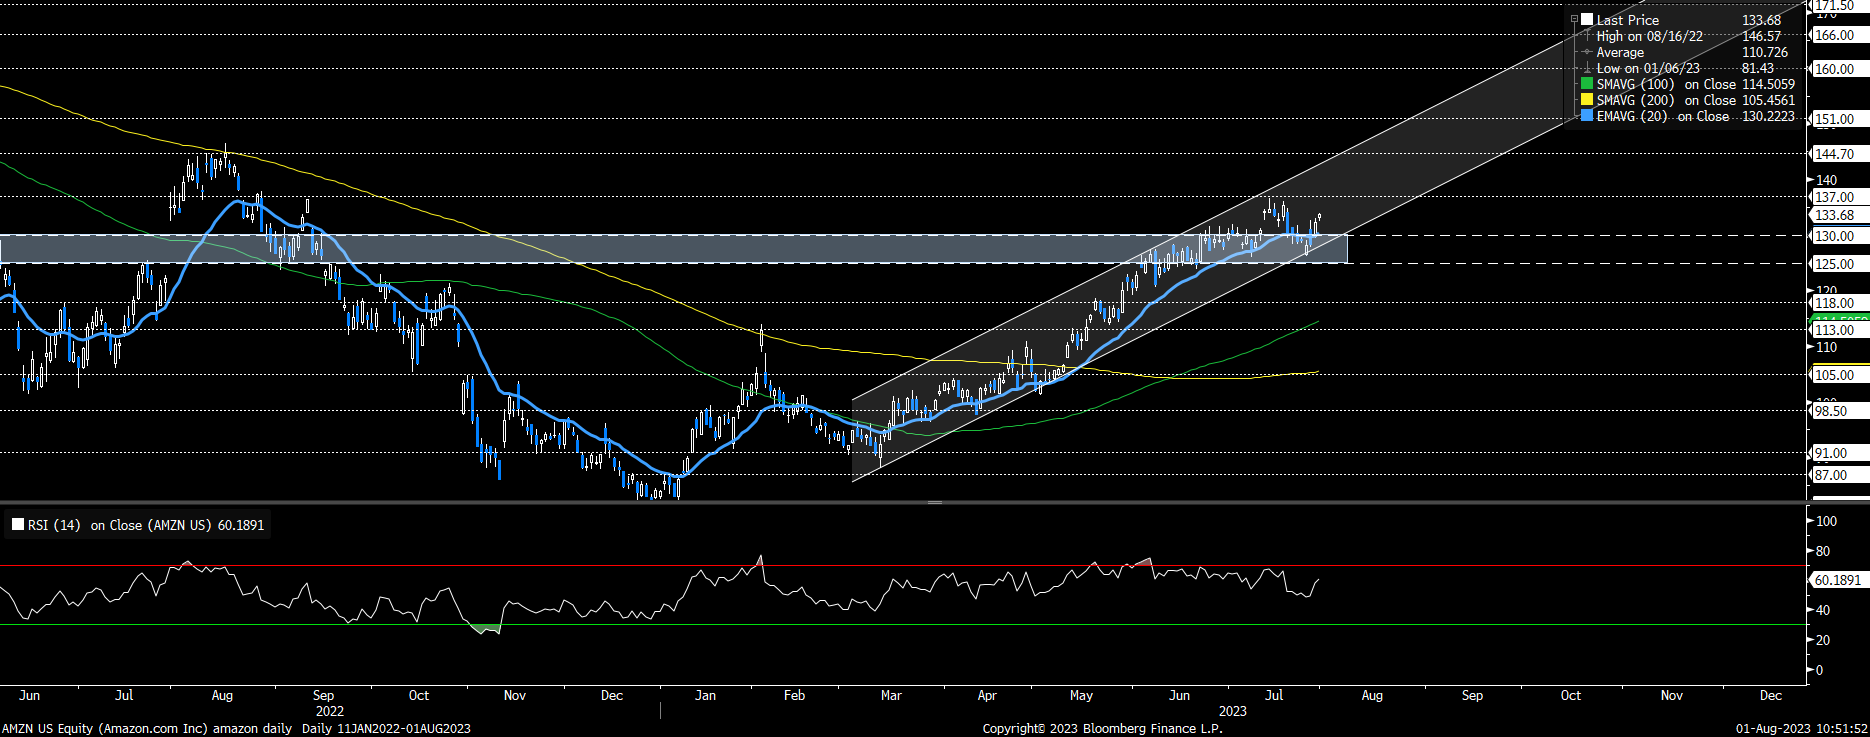Click the 110.726 average value in legend
Screen dimensions: 1870x737
(1765, 52)
